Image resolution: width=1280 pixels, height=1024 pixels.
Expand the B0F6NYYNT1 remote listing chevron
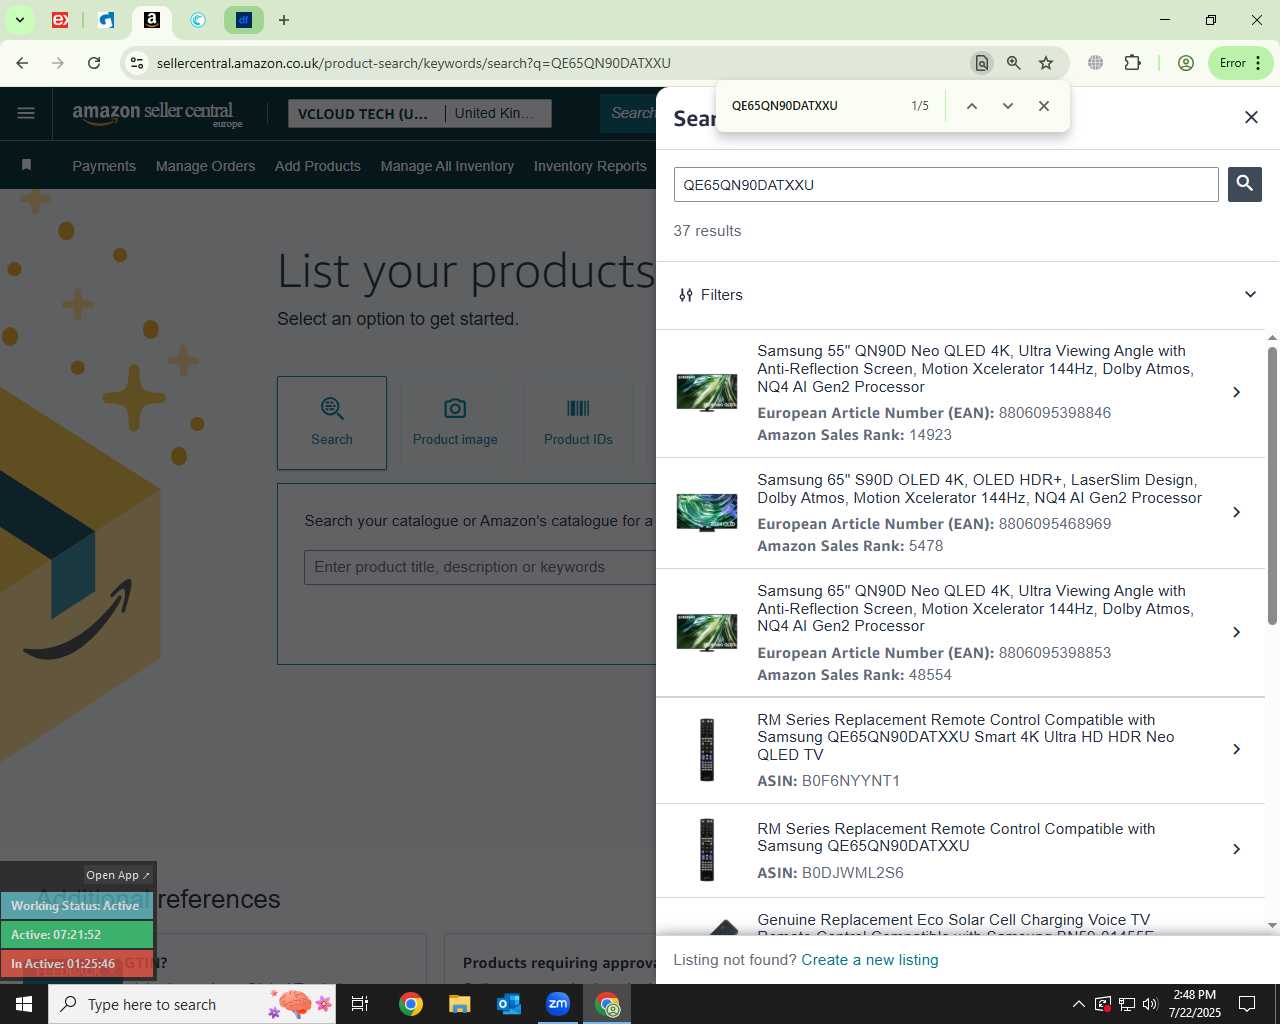coord(1237,749)
